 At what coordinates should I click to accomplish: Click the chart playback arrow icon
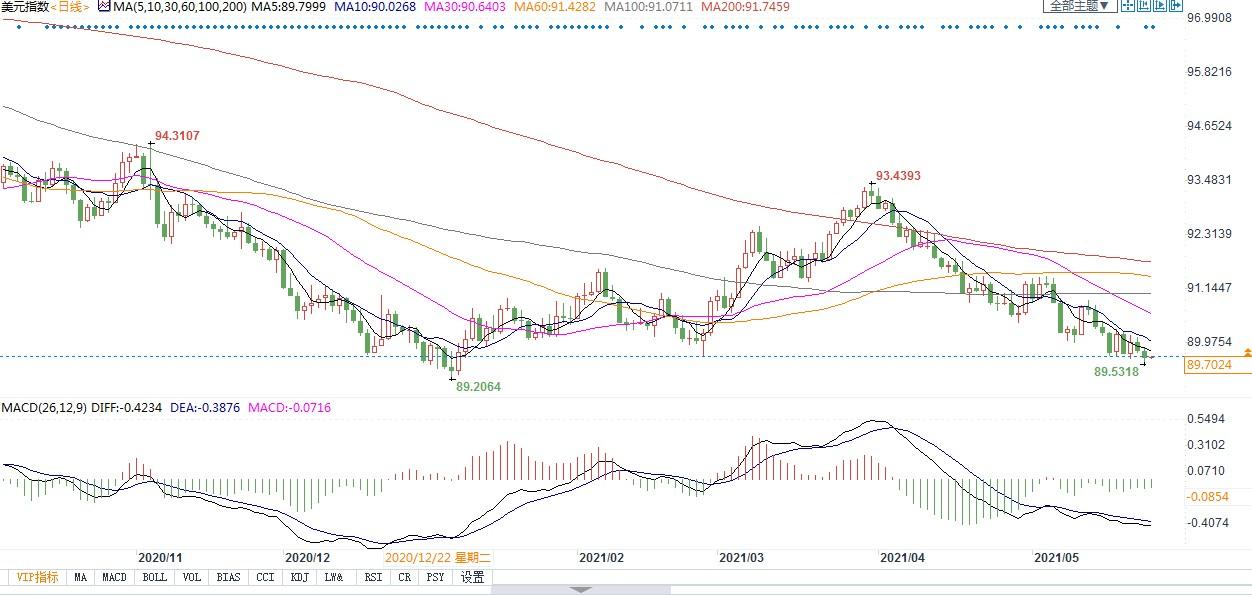click(x=1160, y=5)
